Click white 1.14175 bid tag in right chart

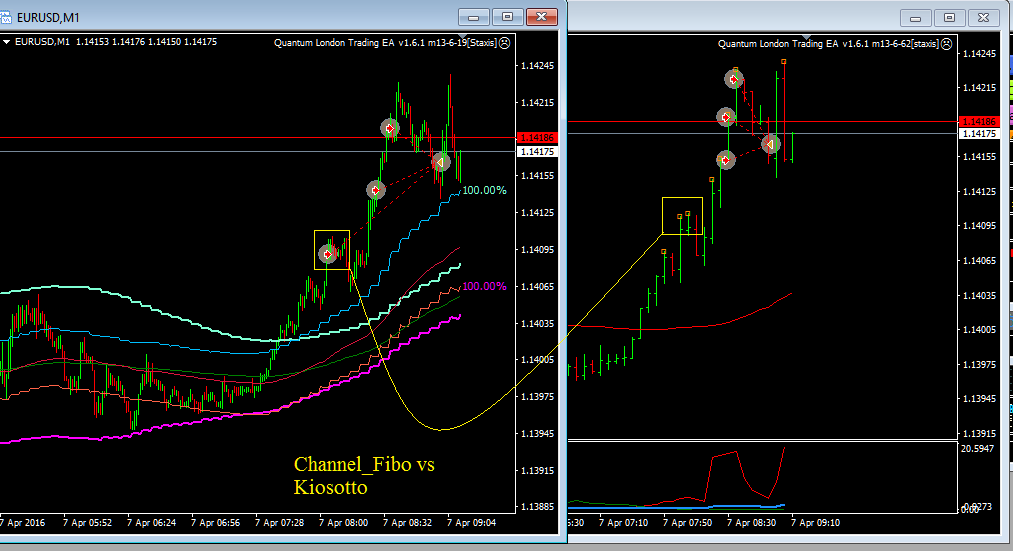979,134
